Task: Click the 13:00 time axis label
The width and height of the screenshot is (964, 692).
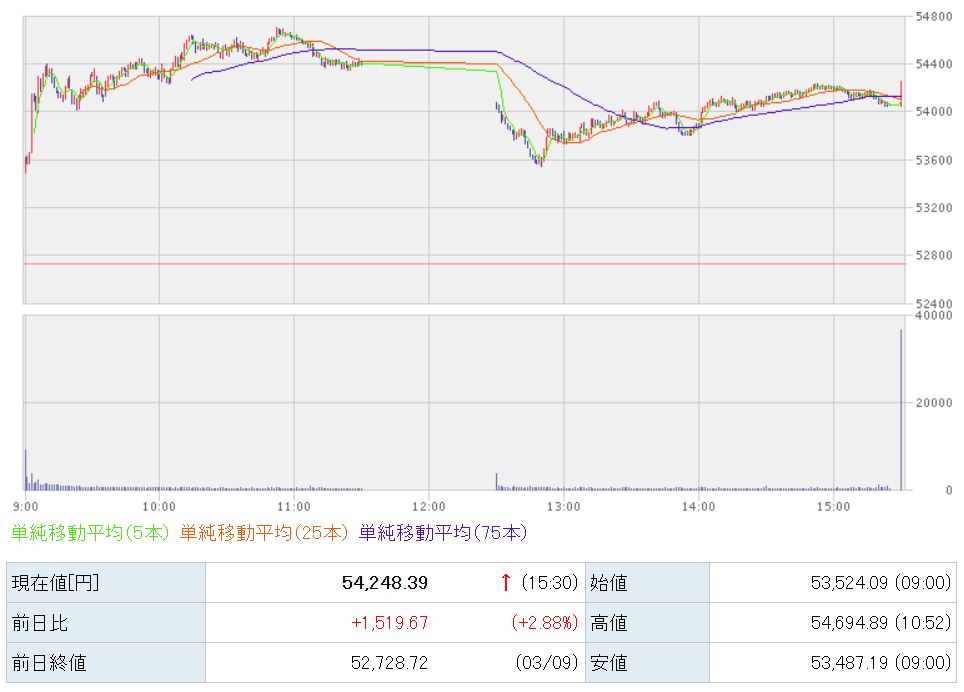Action: [x=563, y=505]
